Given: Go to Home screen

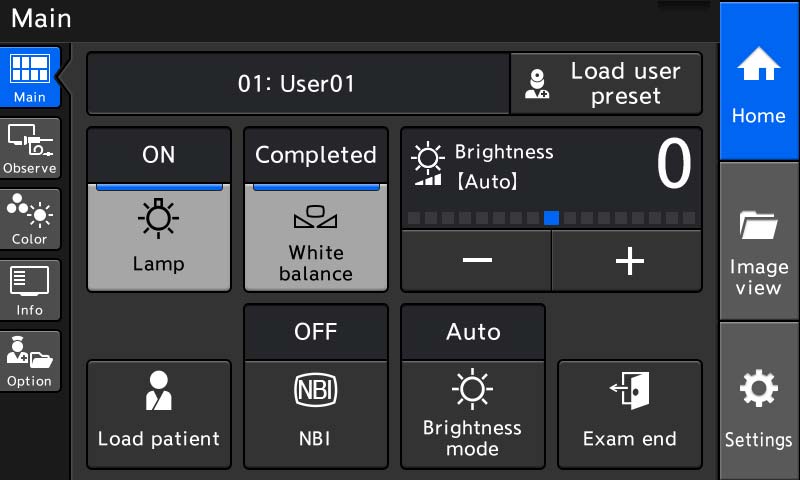Looking at the screenshot, I should 758,80.
